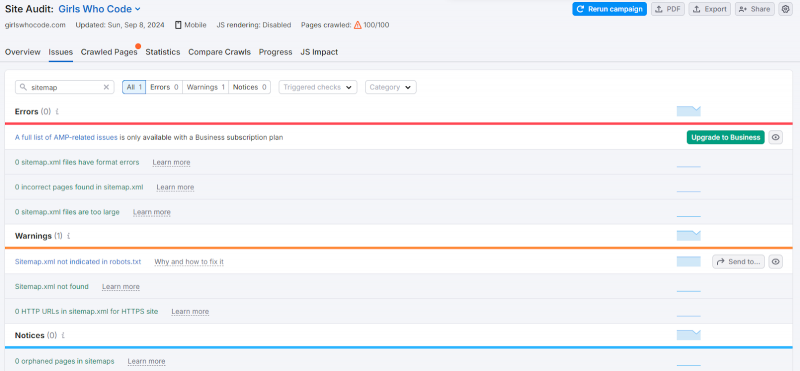
Task: Click the Errors section trend chart
Action: [x=689, y=111]
